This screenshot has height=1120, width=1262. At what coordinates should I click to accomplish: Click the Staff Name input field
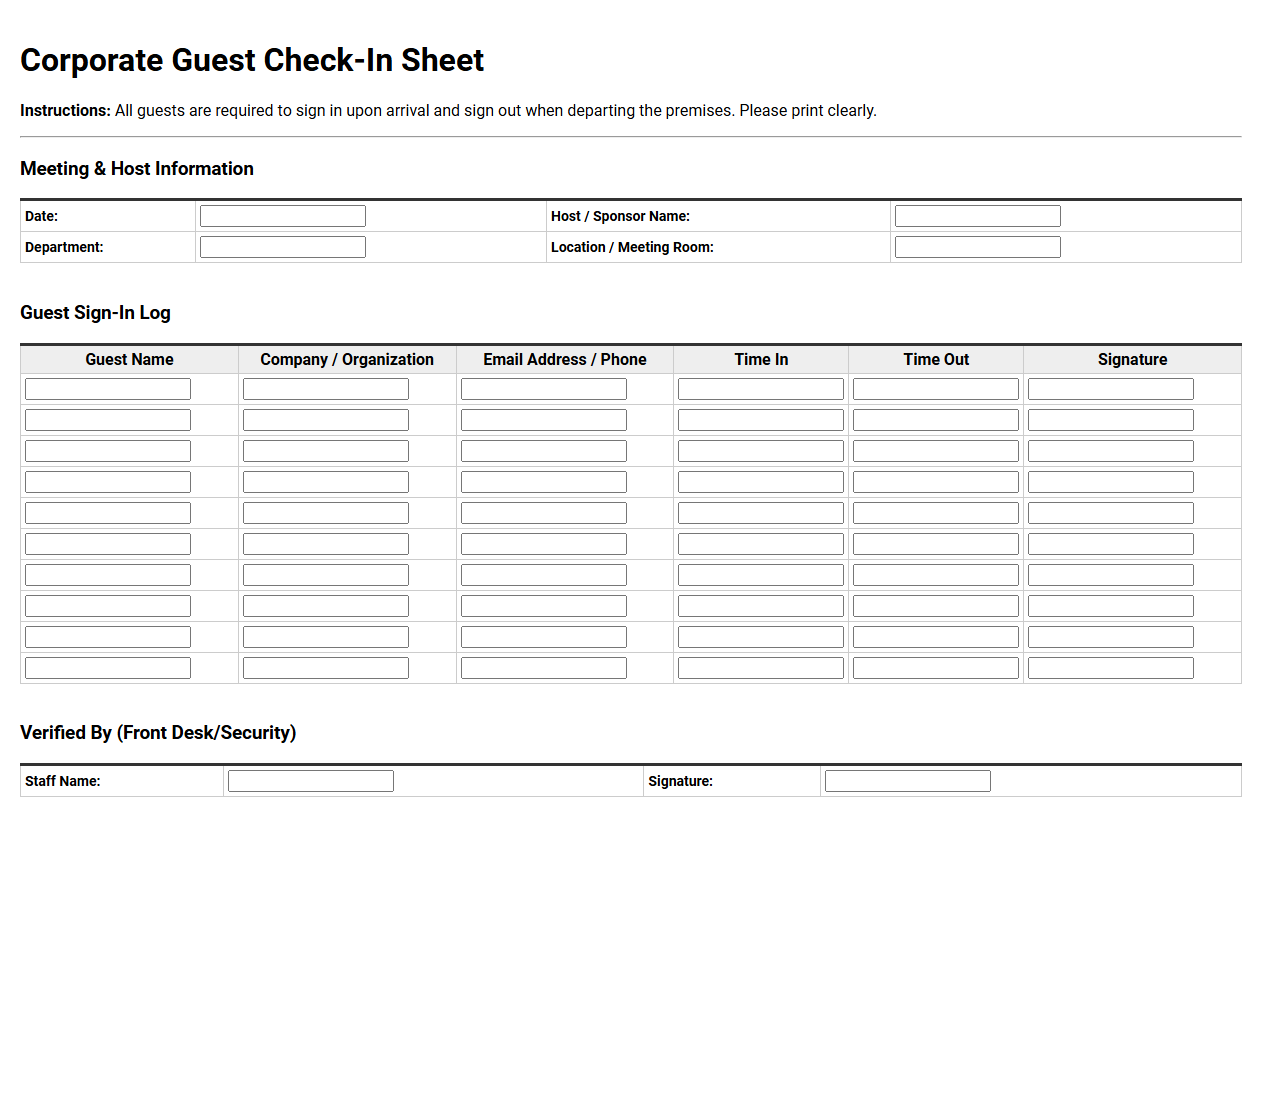point(311,781)
